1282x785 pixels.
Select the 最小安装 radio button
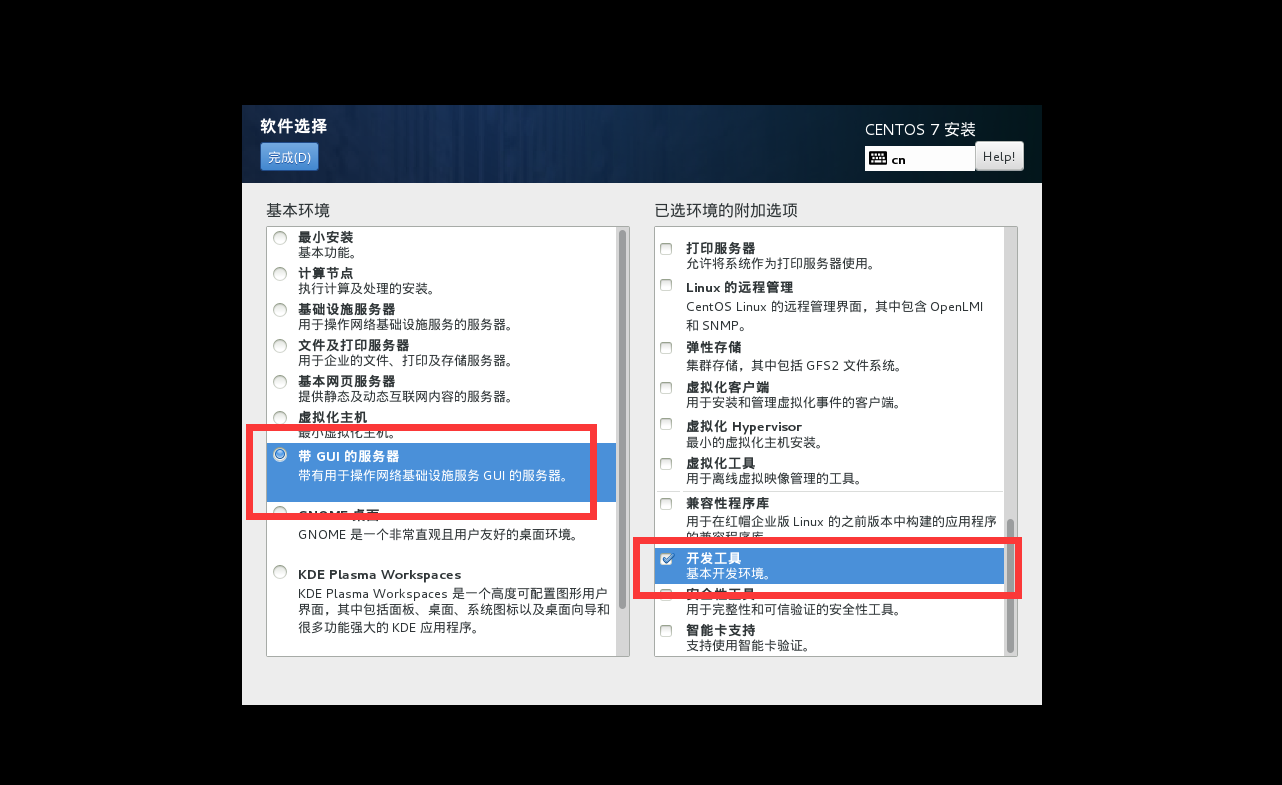pyautogui.click(x=280, y=238)
